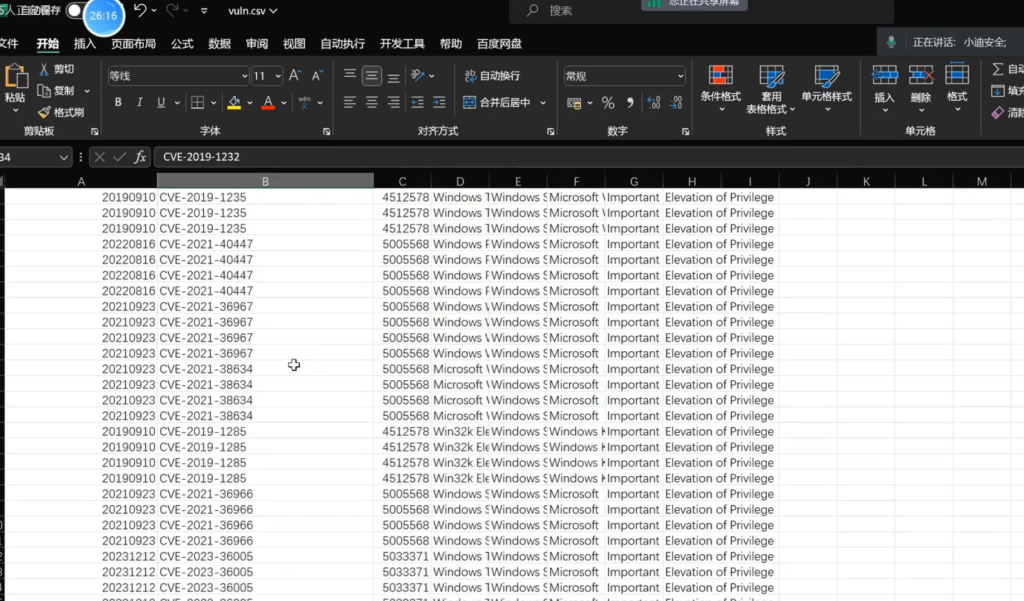Viewport: 1024px width, 601px height.
Task: Set bottom vertical alignment
Action: click(x=393, y=76)
